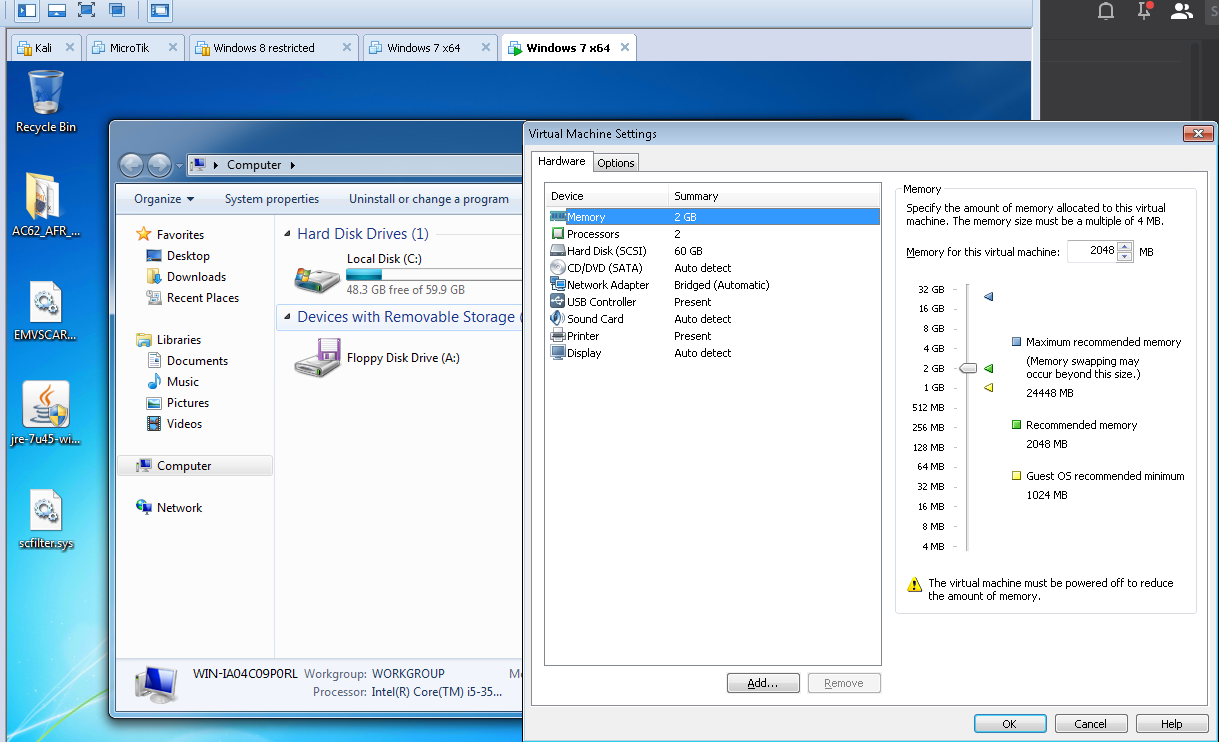Open the Organize dropdown menu

tap(164, 199)
